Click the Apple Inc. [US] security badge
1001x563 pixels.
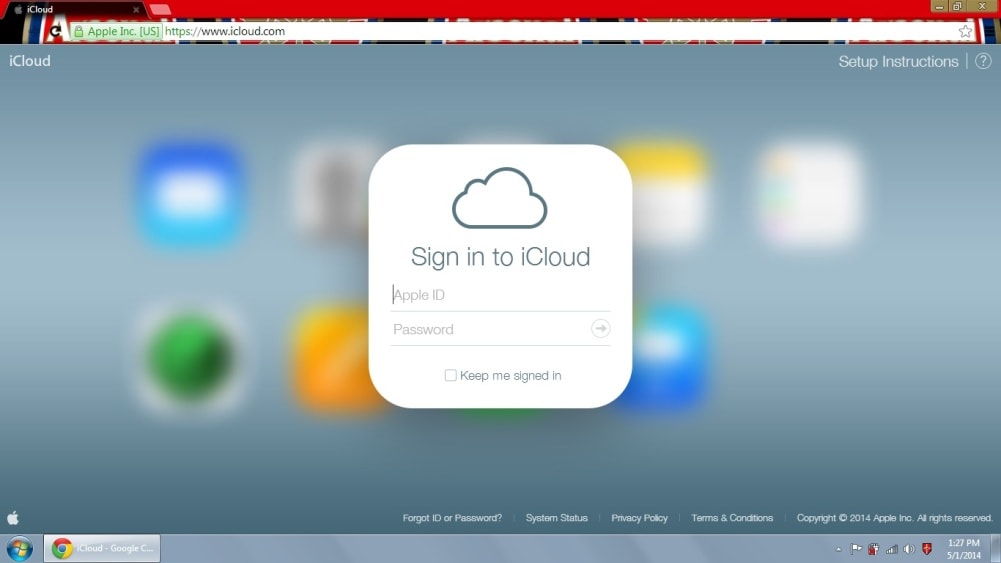tap(116, 31)
